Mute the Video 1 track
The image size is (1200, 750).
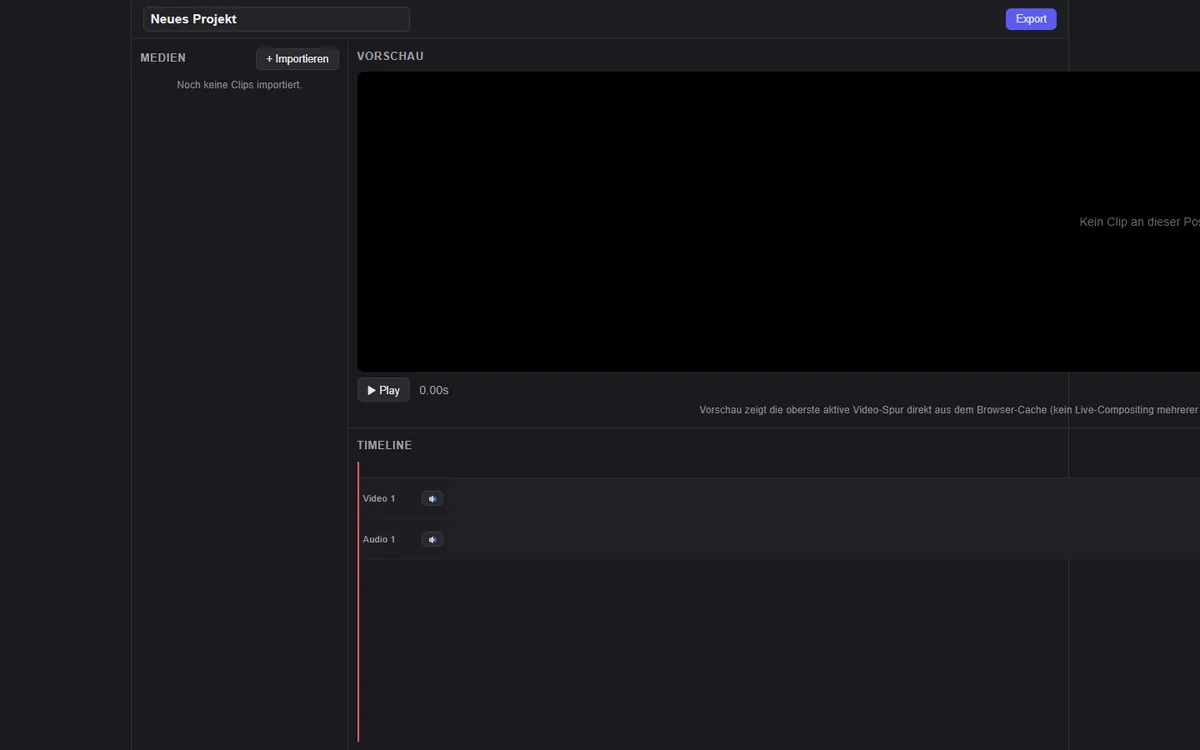[x=432, y=499]
